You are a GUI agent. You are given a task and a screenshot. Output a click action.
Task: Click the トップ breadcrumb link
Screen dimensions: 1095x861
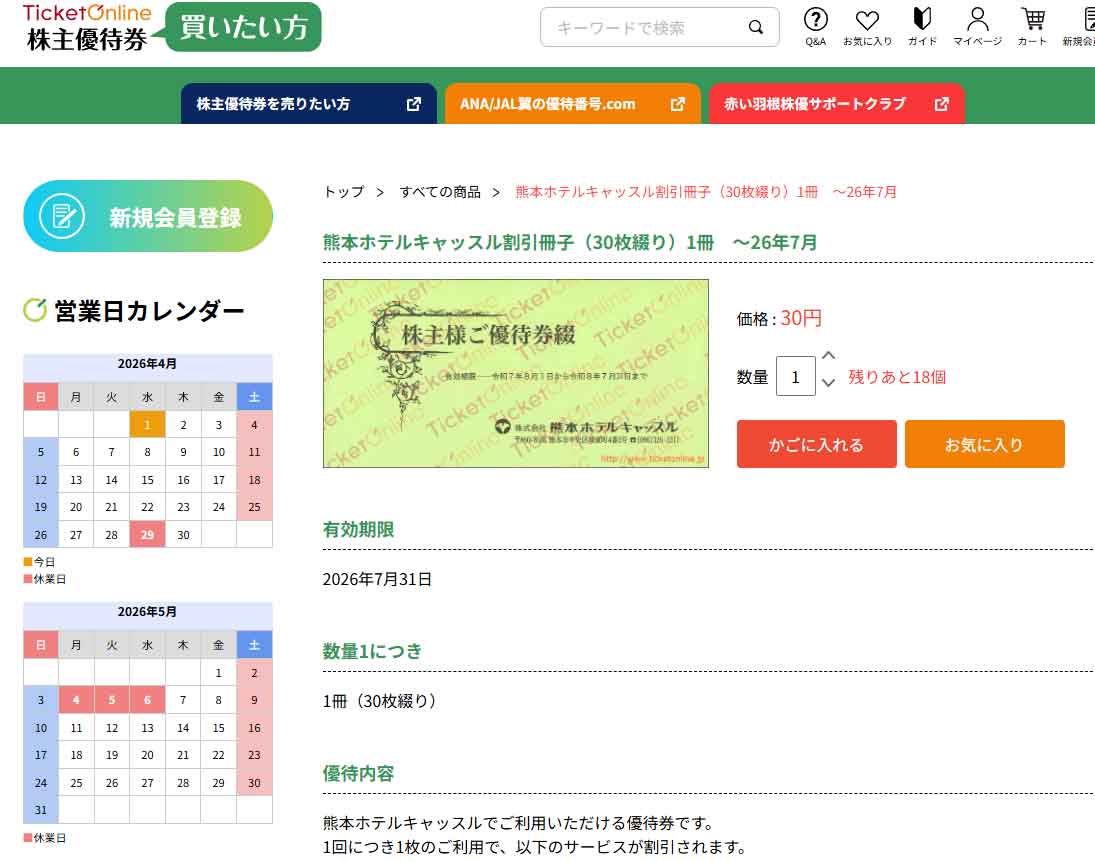click(343, 191)
